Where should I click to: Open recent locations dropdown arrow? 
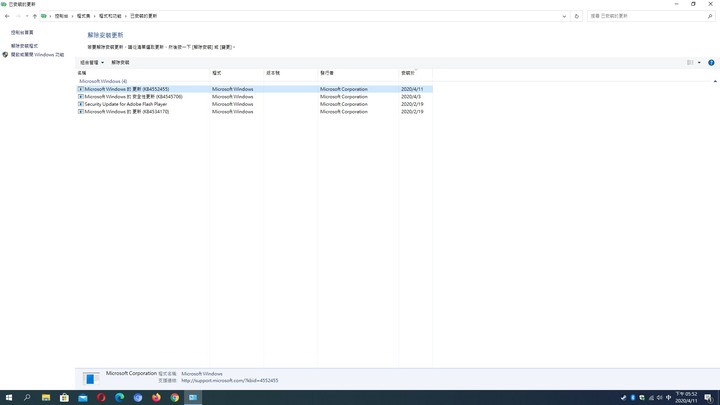[27, 16]
